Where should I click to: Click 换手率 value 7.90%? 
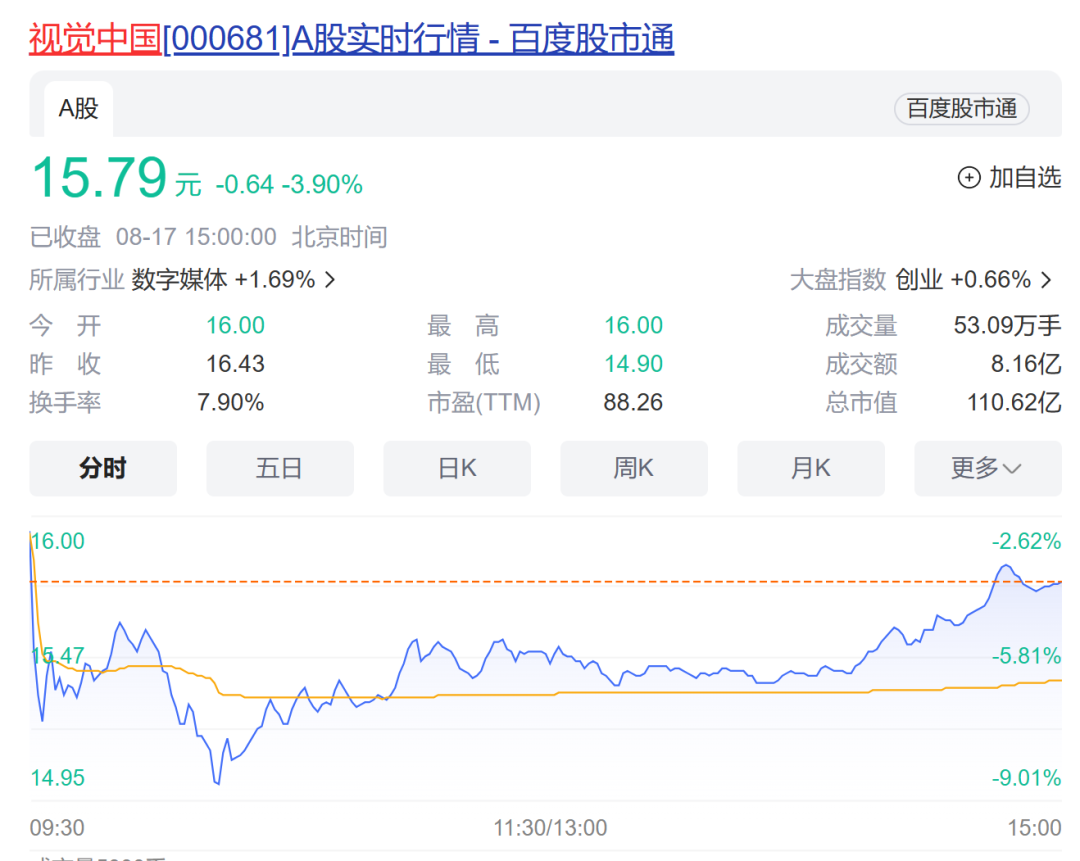point(231,402)
